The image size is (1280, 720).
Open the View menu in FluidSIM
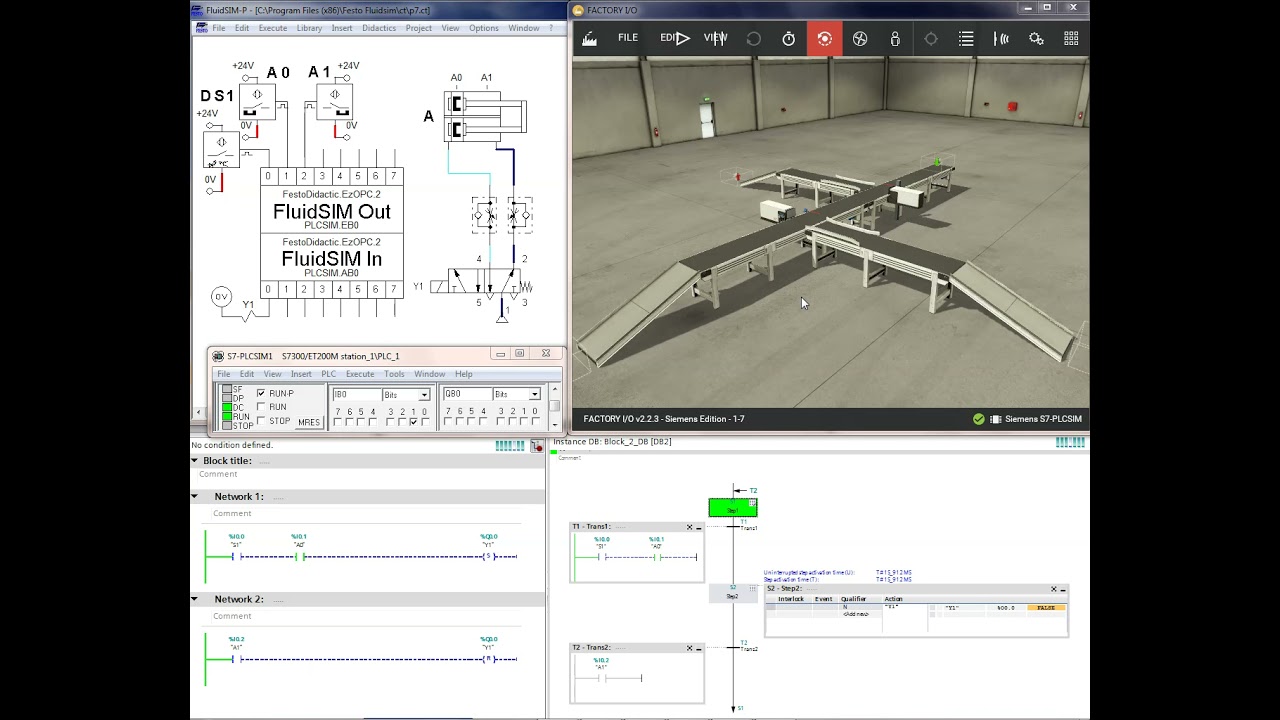point(451,28)
